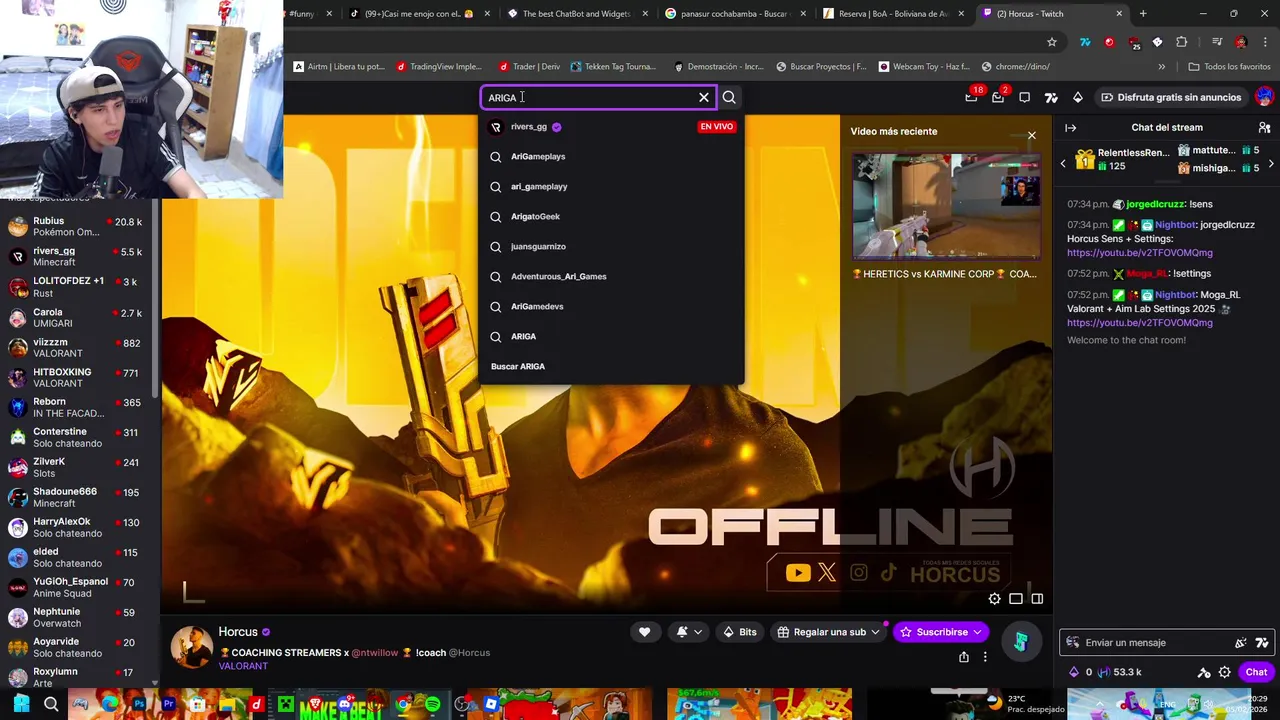Click the Bits button below the player

pyautogui.click(x=740, y=632)
